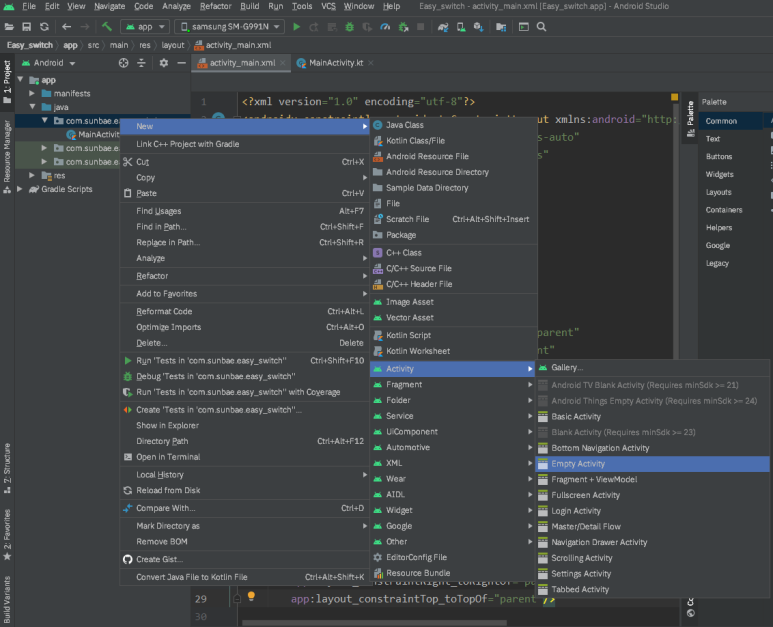The image size is (773, 627).
Task: Open the File menu
Action: point(29,6)
